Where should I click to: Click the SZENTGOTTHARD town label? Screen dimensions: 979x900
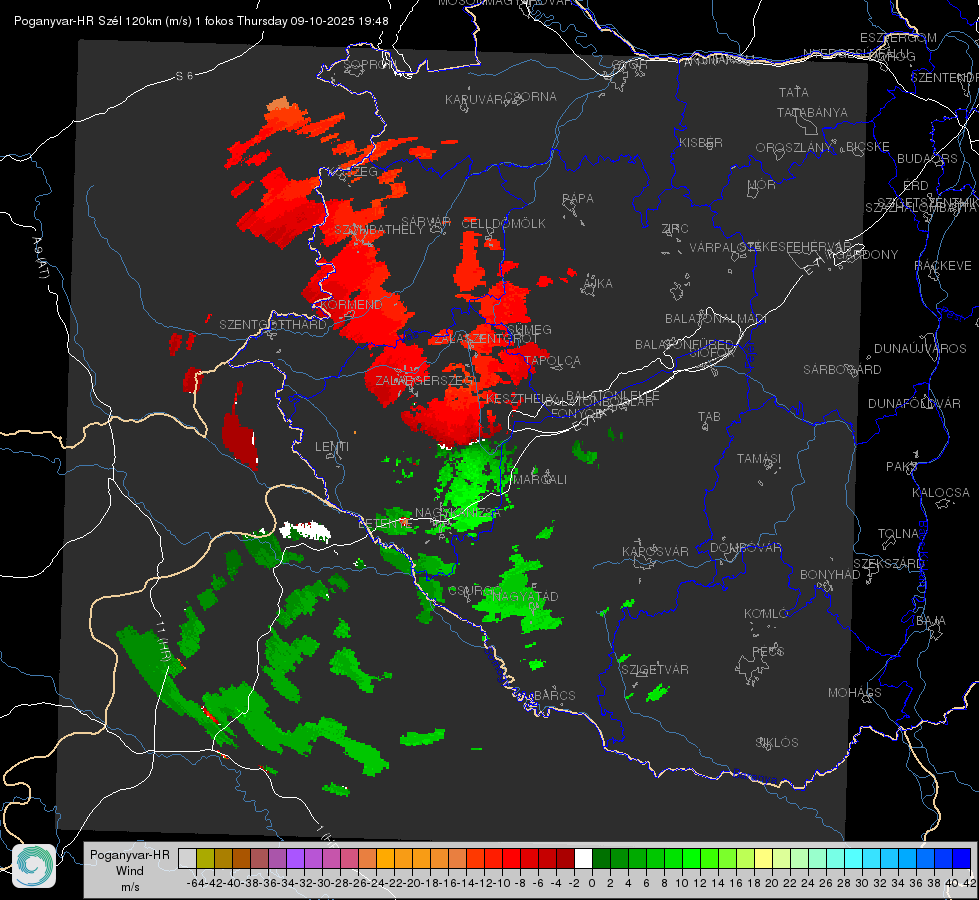pyautogui.click(x=273, y=325)
